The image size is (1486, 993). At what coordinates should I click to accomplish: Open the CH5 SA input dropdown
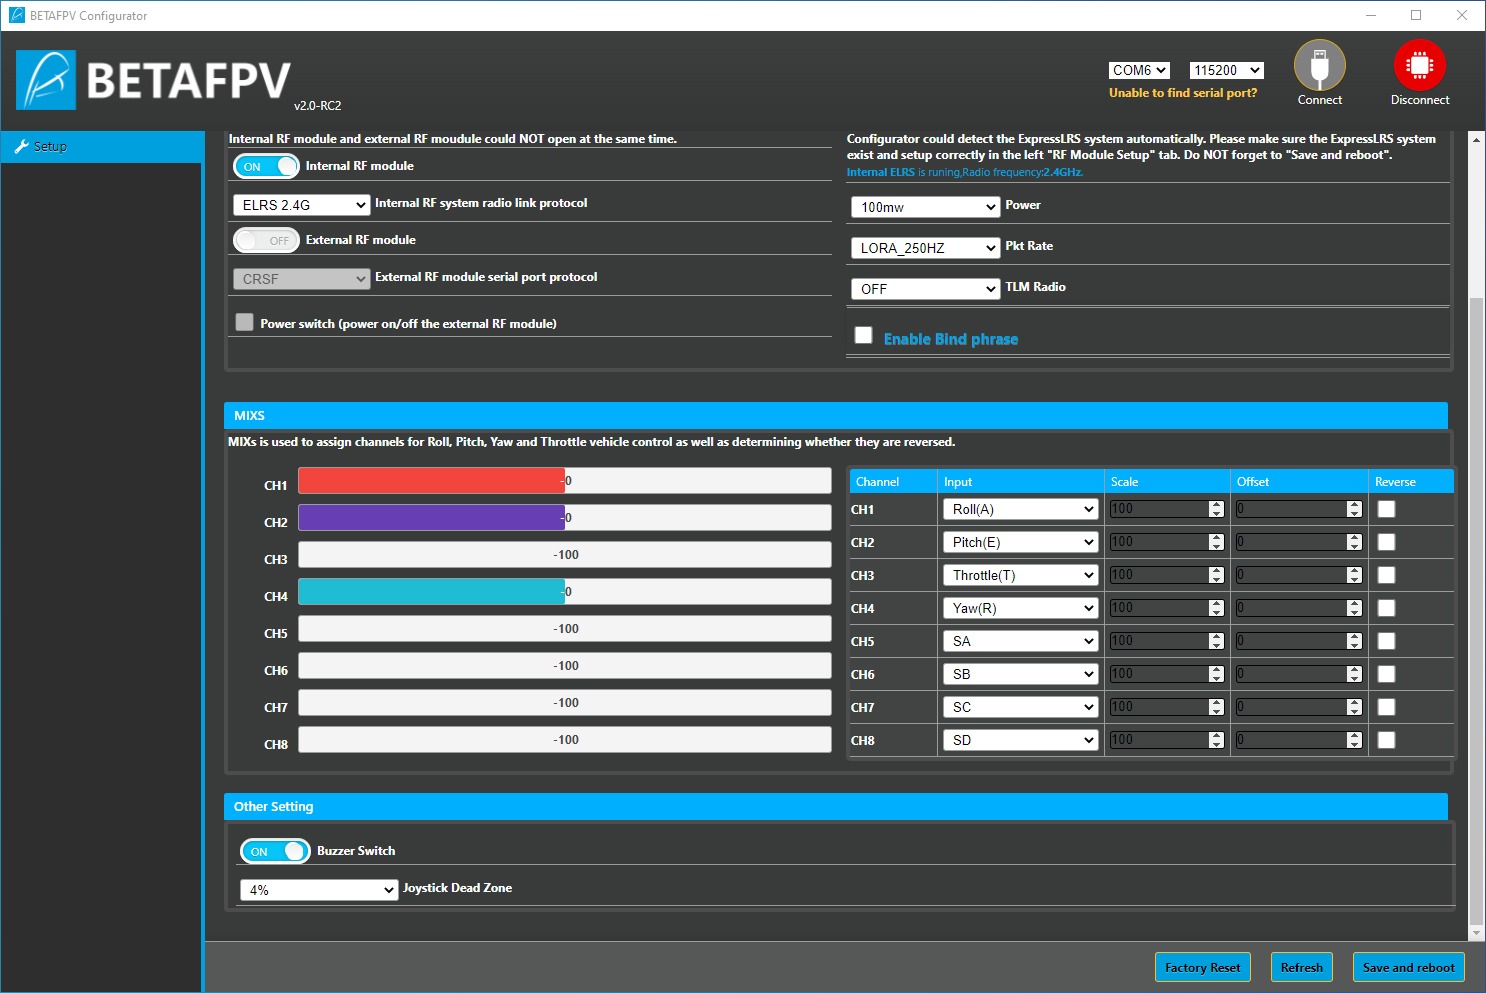(1020, 641)
